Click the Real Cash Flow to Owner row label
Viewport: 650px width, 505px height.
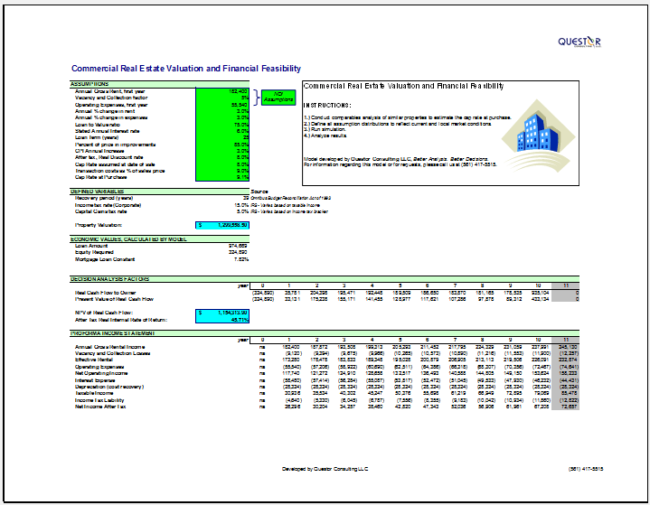pyautogui.click(x=105, y=293)
